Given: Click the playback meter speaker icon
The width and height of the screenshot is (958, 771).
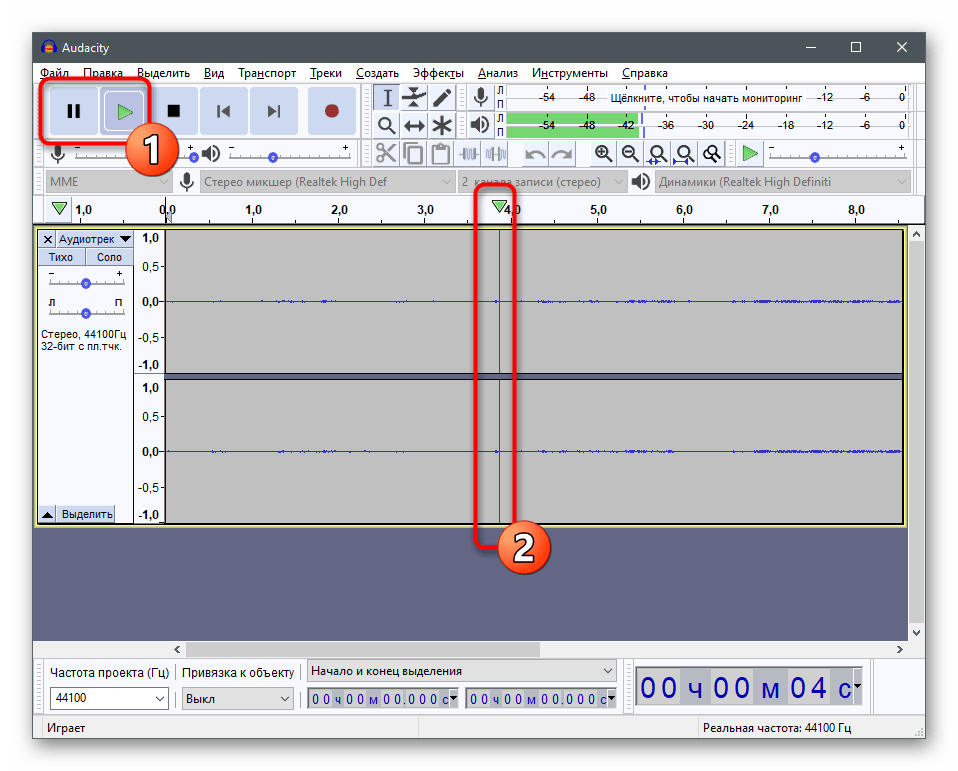Looking at the screenshot, I should tap(480, 125).
